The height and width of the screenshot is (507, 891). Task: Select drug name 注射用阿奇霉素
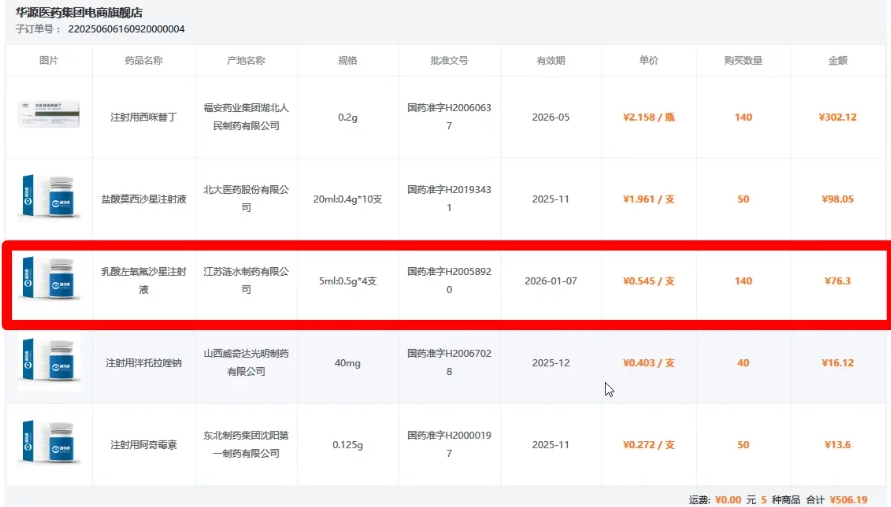pos(144,444)
